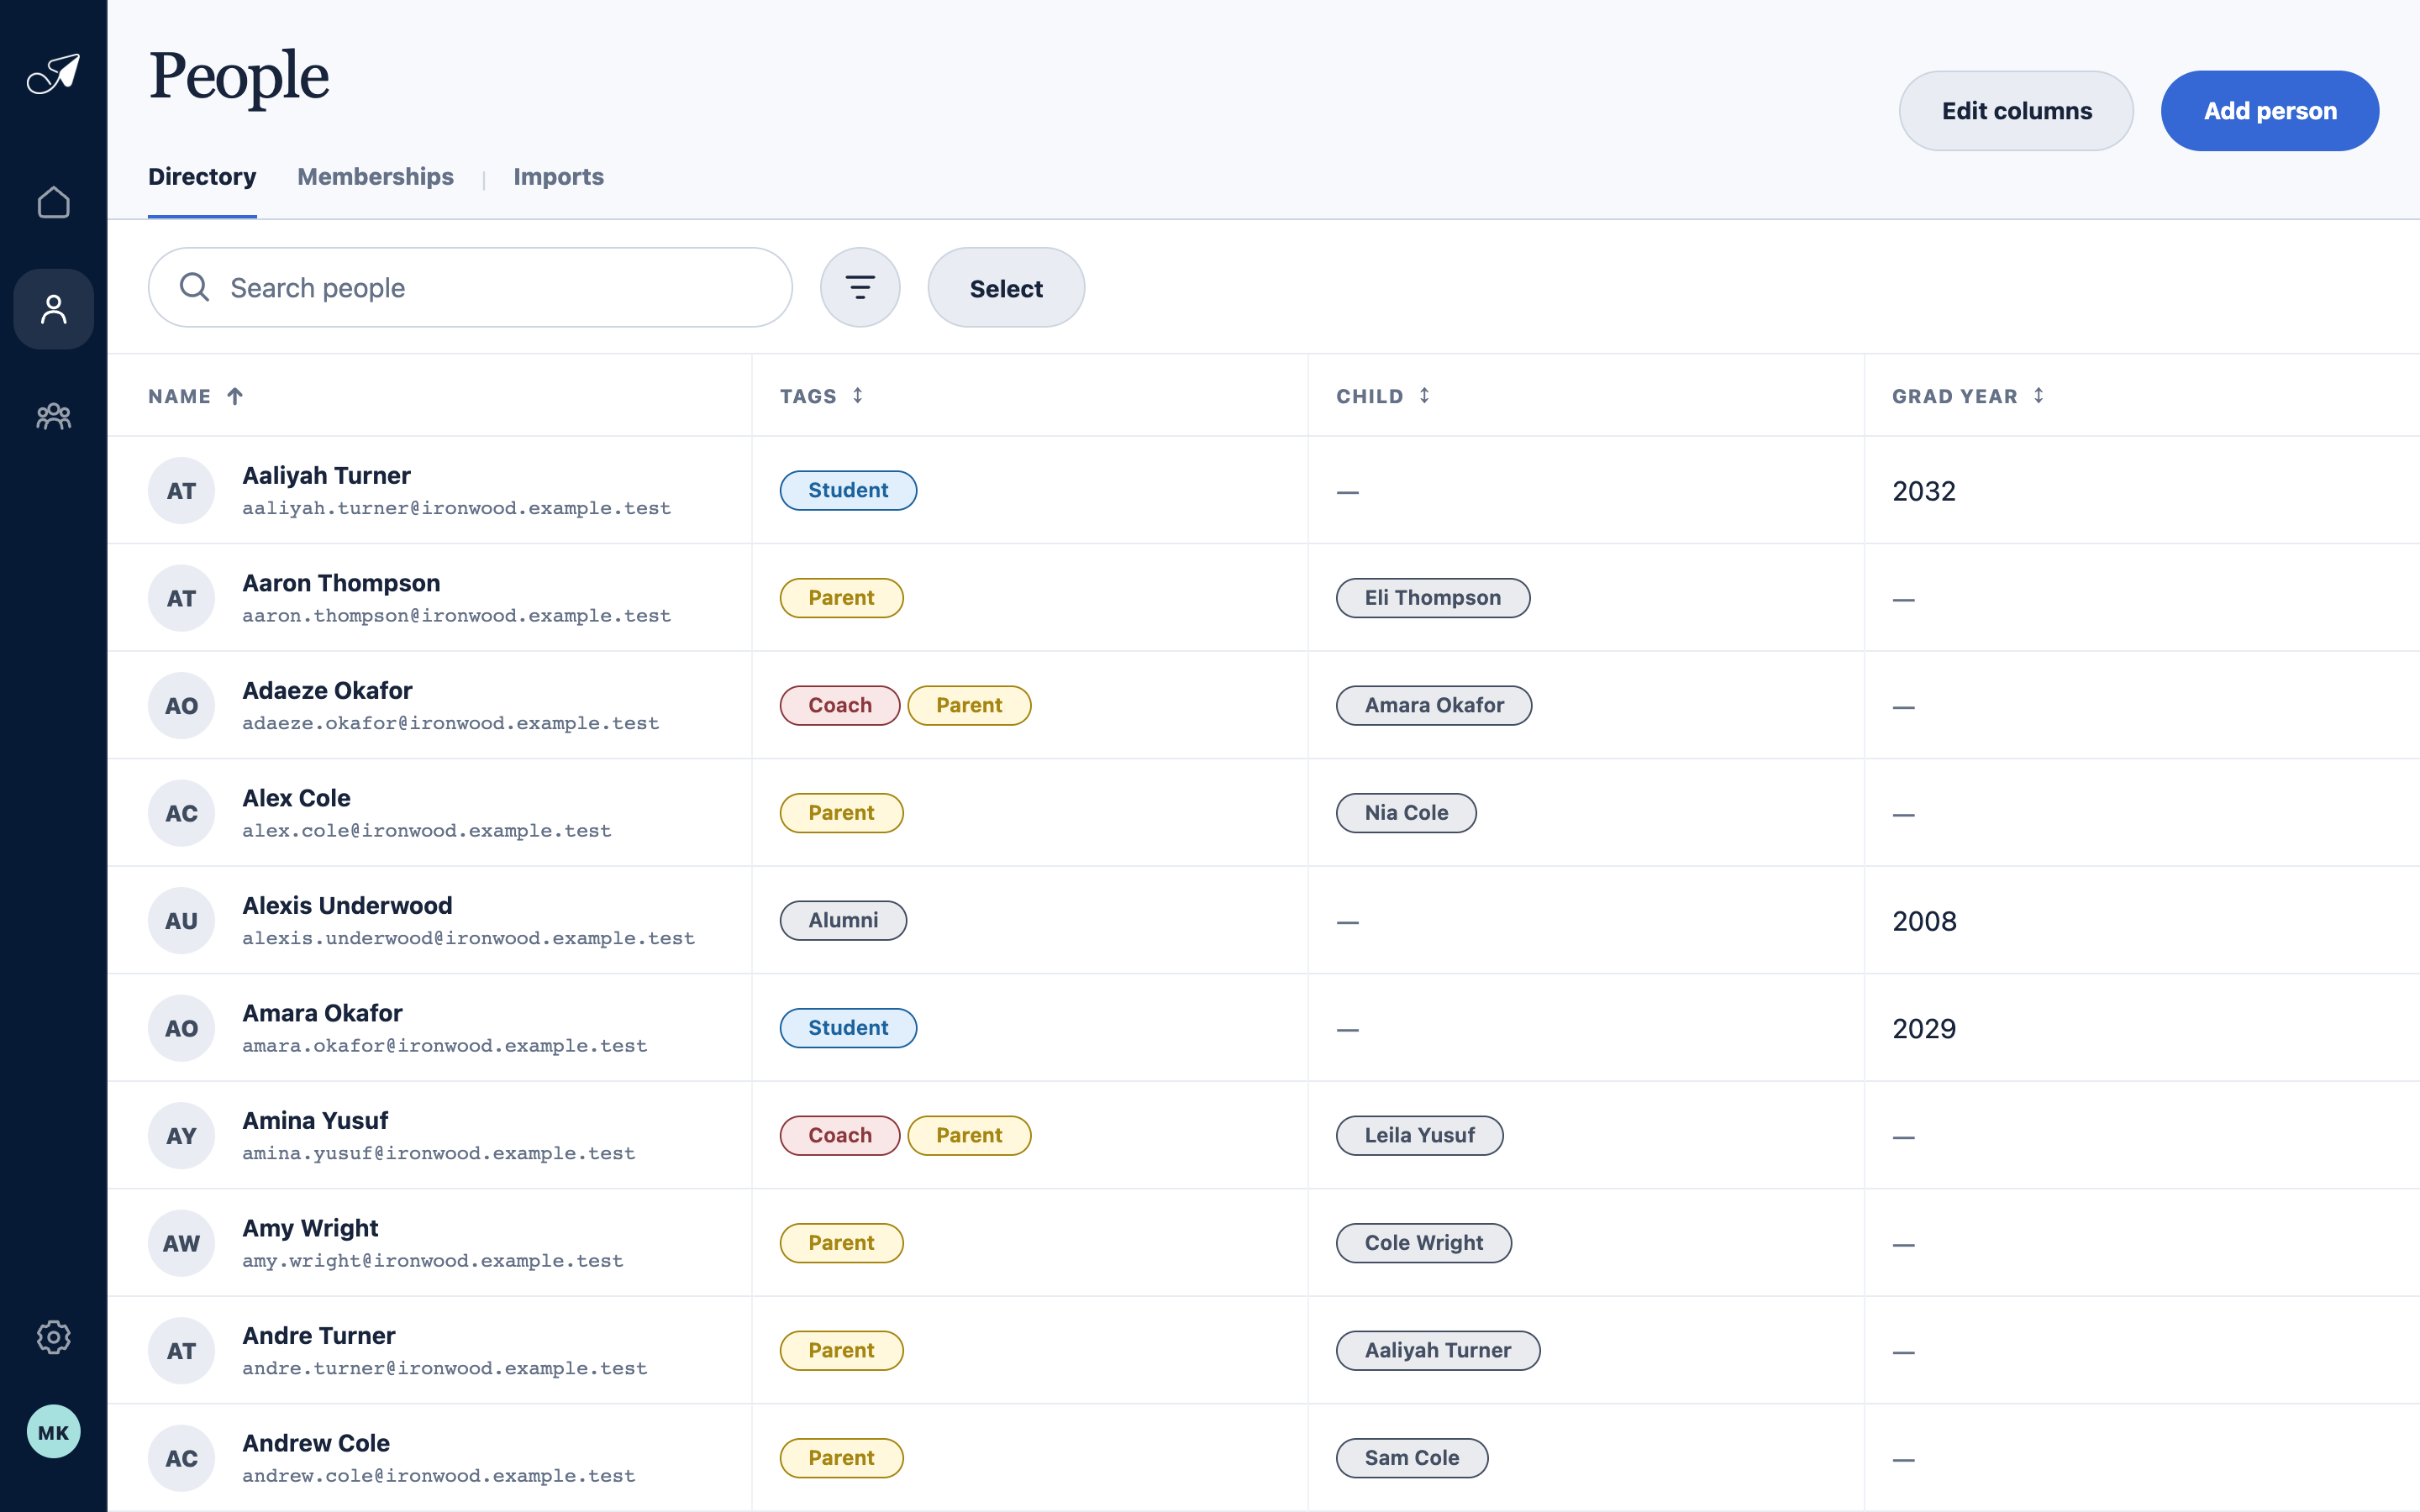Open the filter icon button
The height and width of the screenshot is (1512, 2420).
pos(860,288)
